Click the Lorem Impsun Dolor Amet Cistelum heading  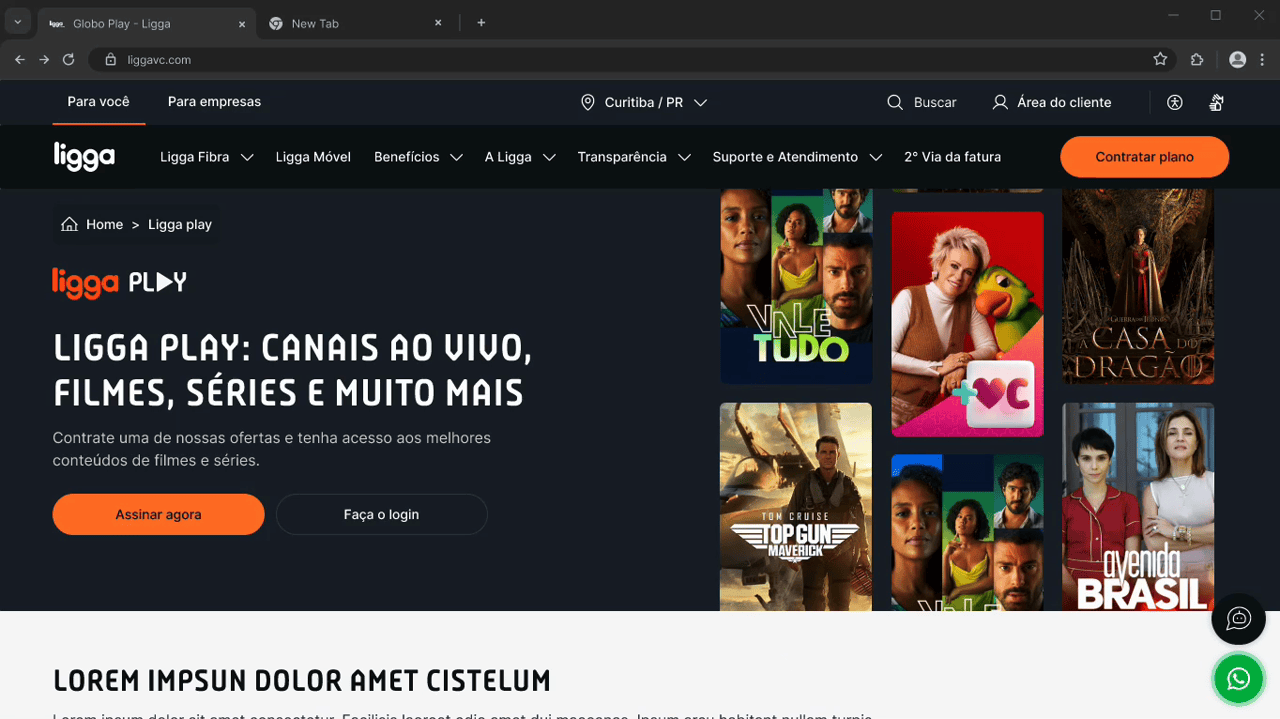(x=302, y=681)
